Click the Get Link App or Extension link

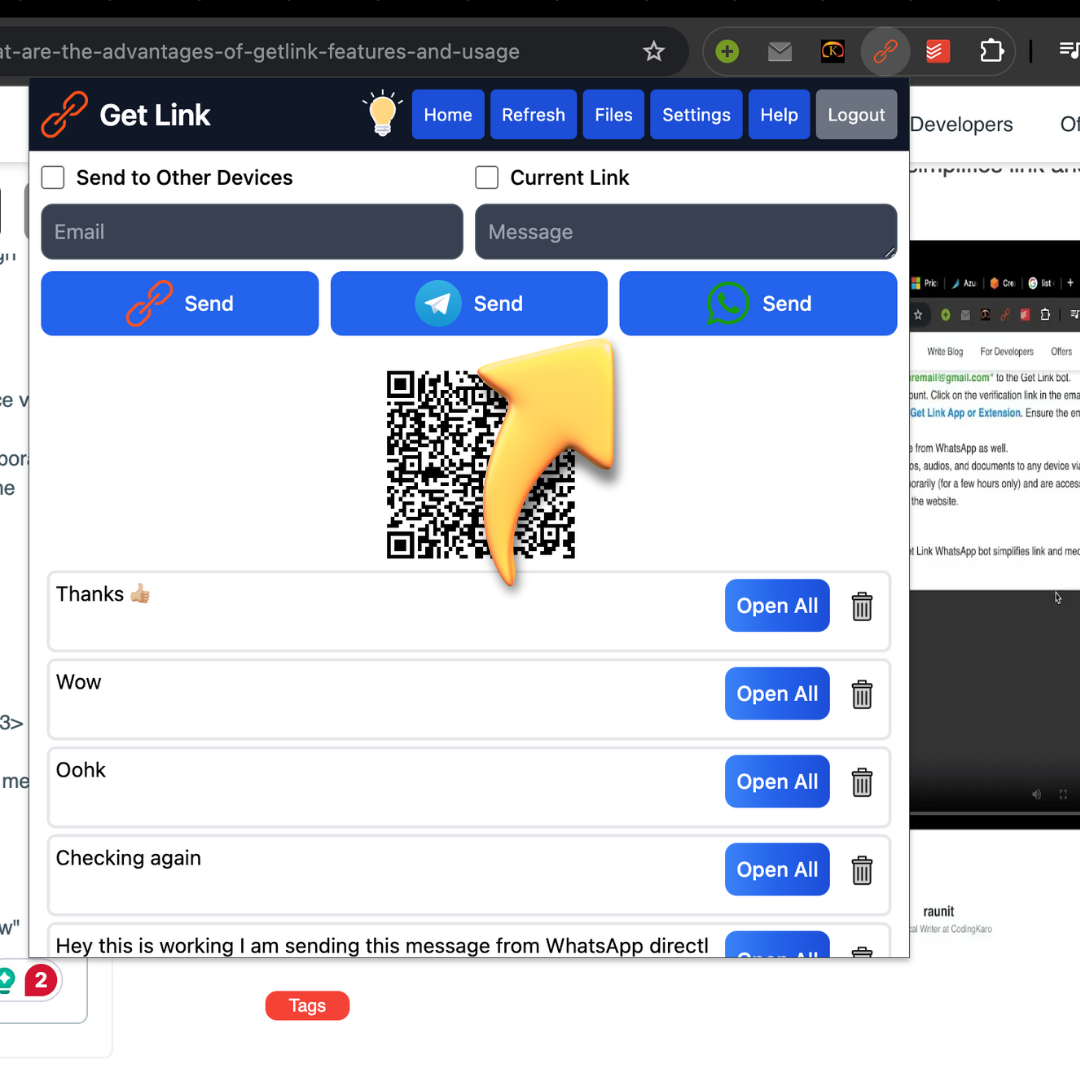965,413
